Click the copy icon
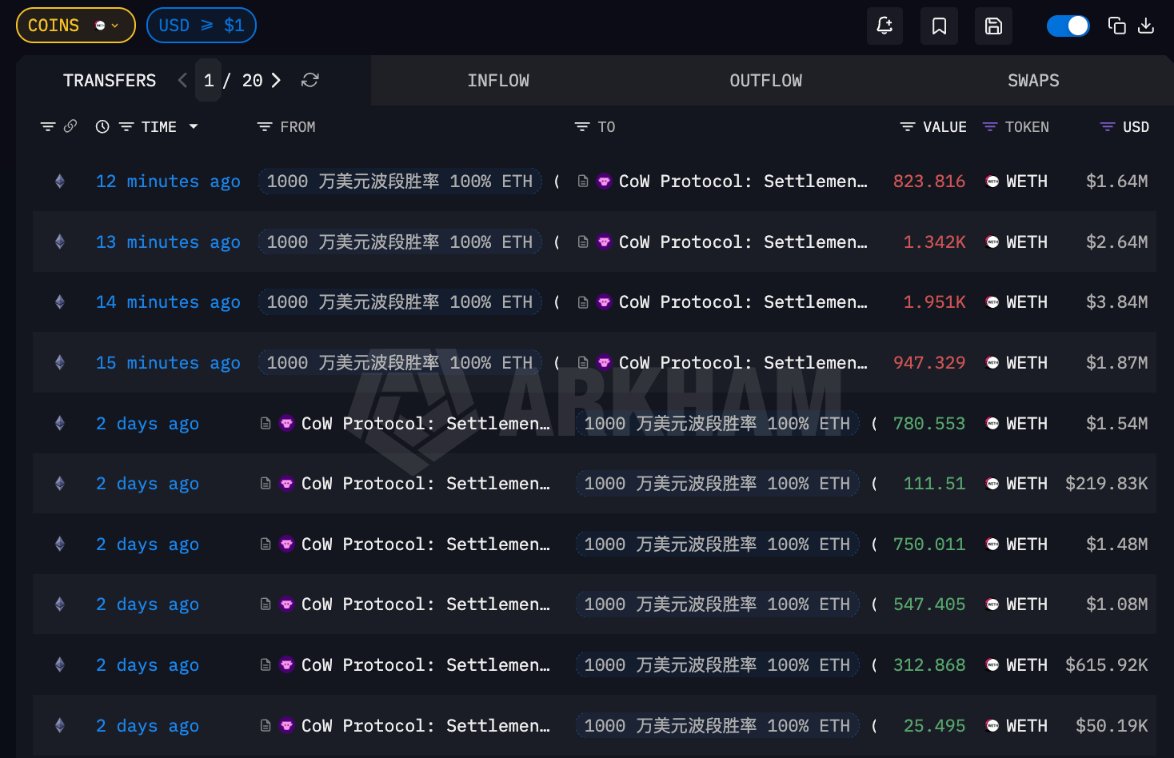Screen dimensions: 1174x758 (1116, 26)
